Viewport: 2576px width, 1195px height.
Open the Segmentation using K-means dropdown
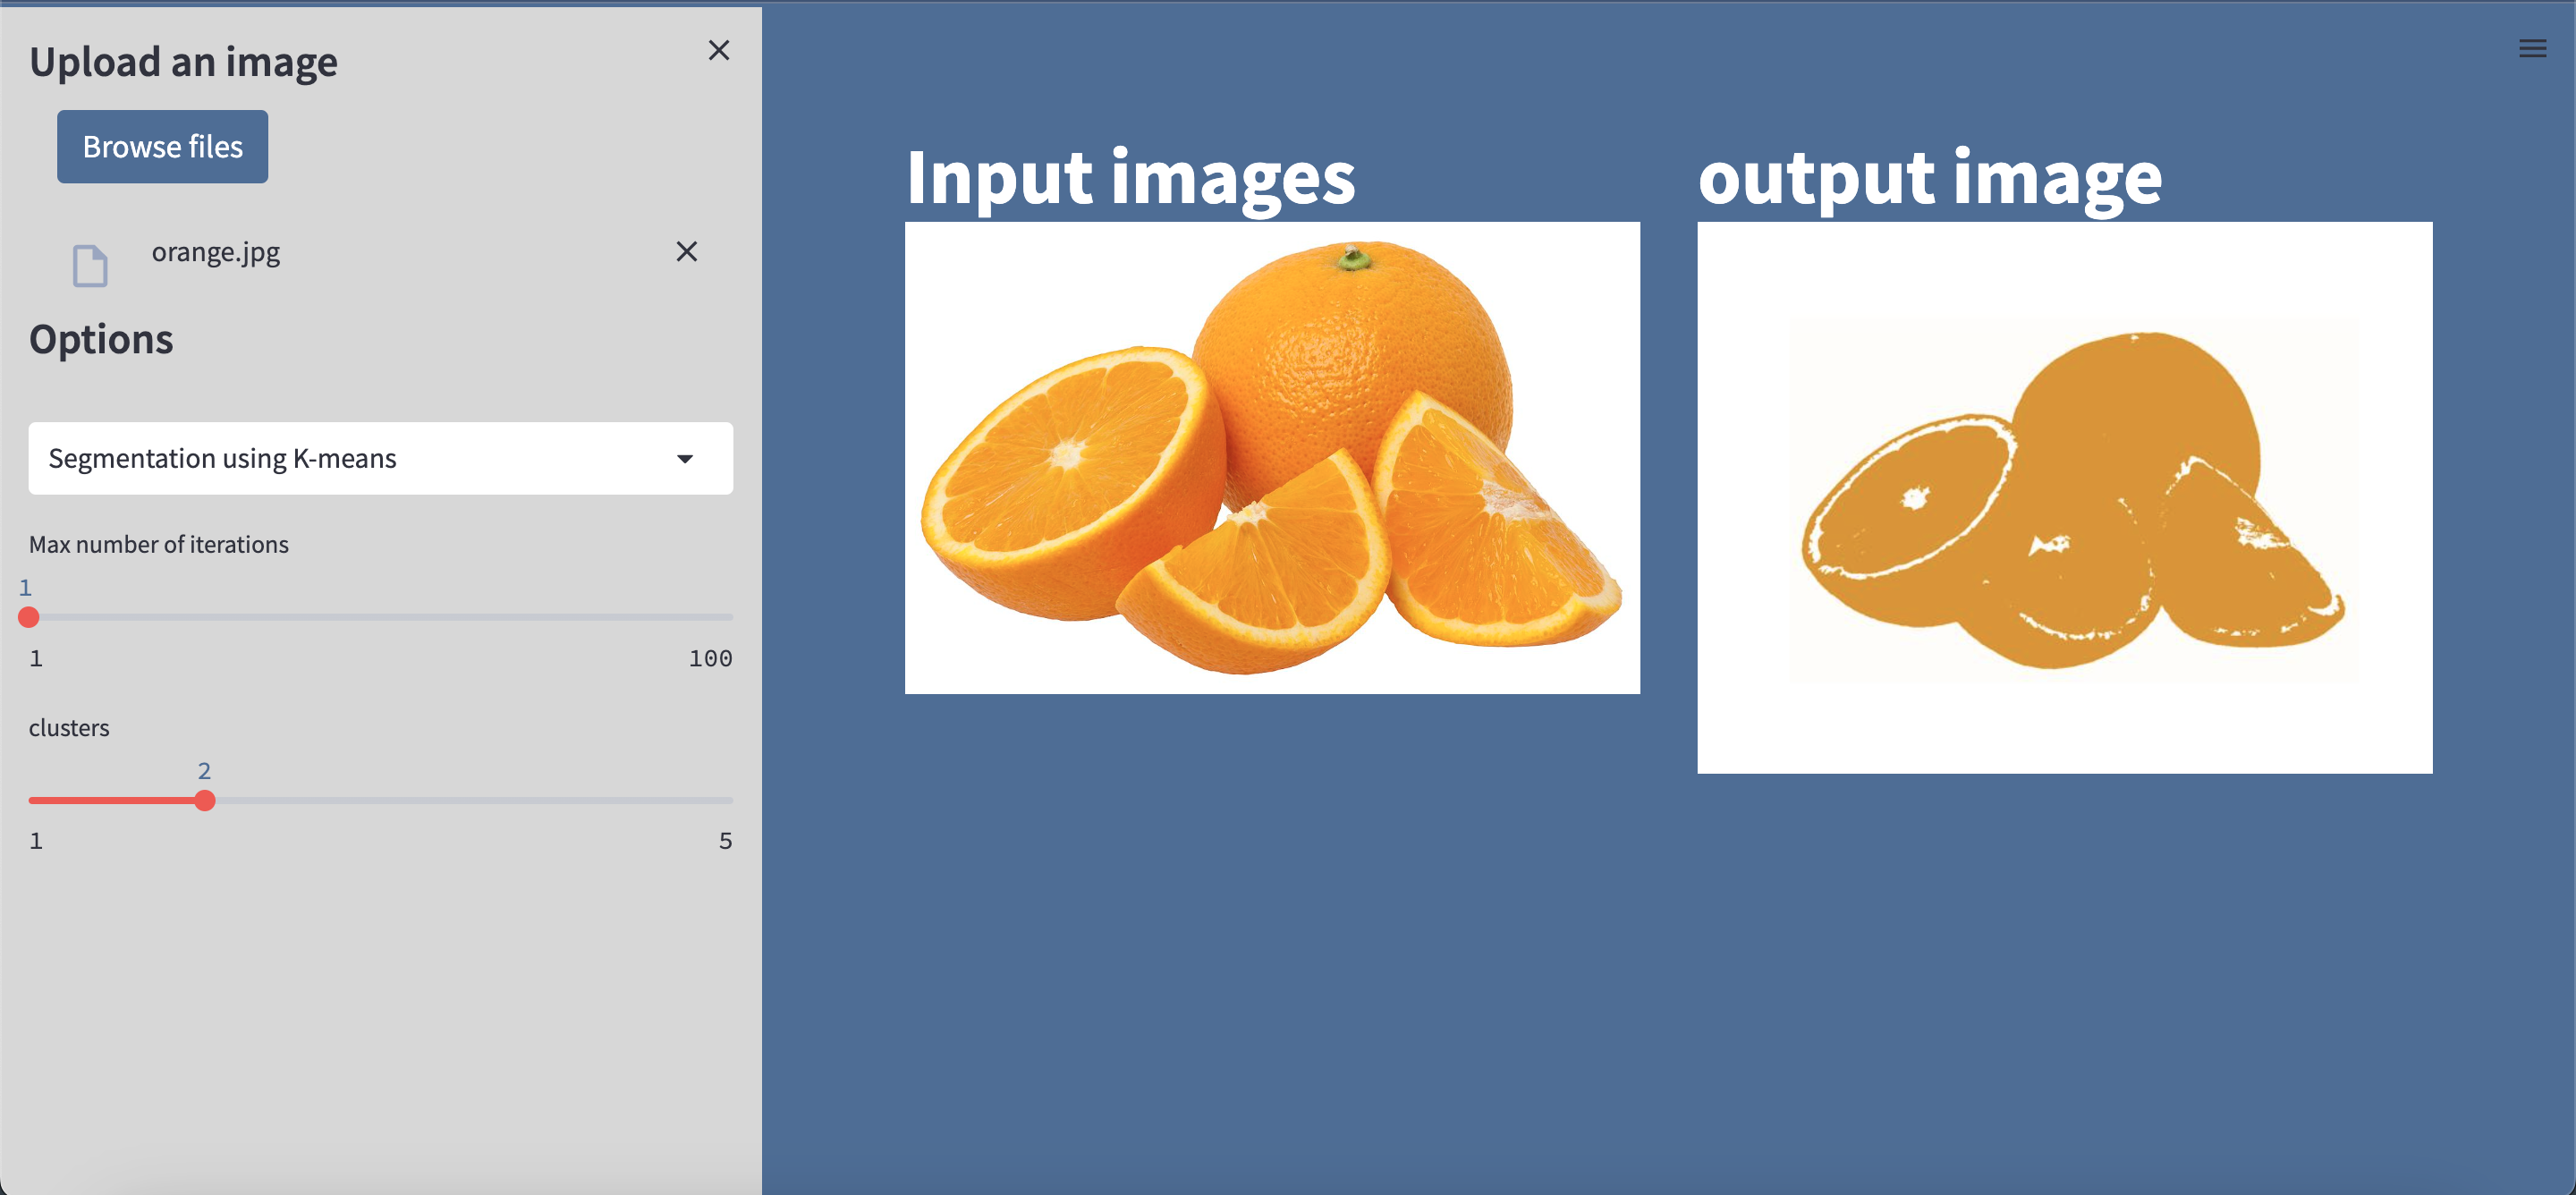380,458
